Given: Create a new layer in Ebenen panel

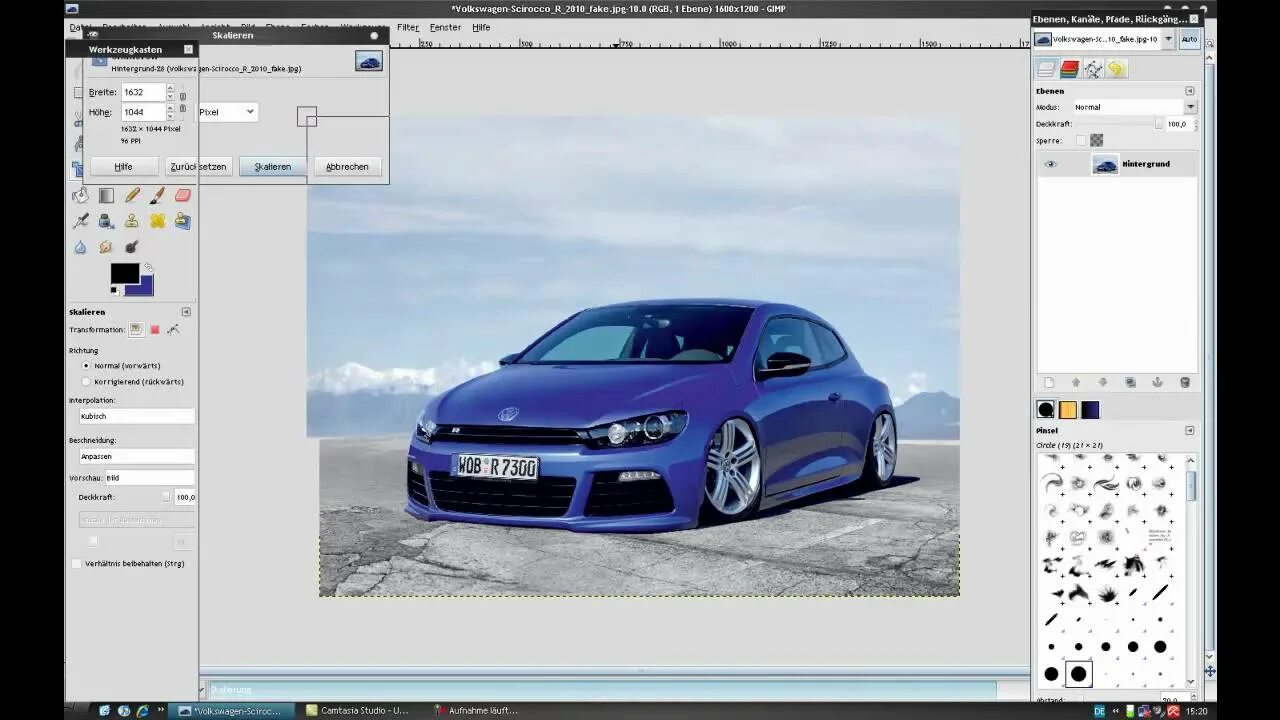Looking at the screenshot, I should point(1049,382).
